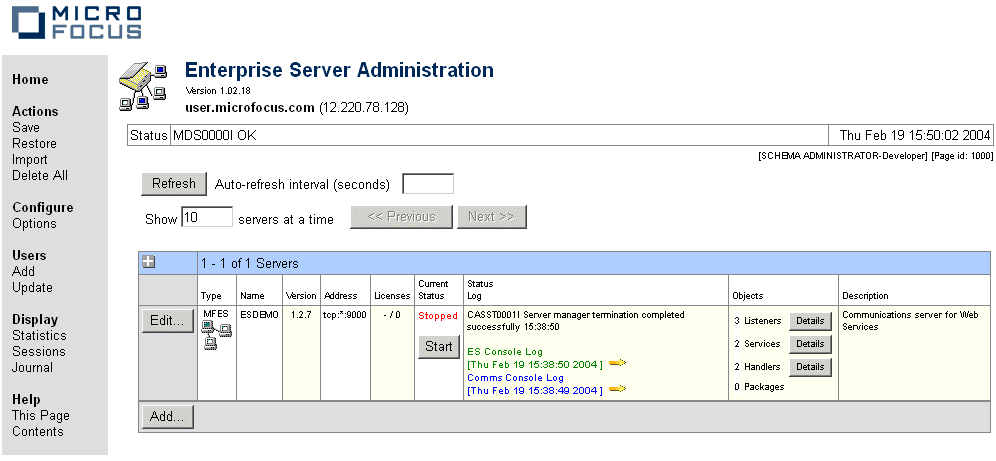Select Save under Actions
The image size is (996, 461).
pyautogui.click(x=25, y=127)
